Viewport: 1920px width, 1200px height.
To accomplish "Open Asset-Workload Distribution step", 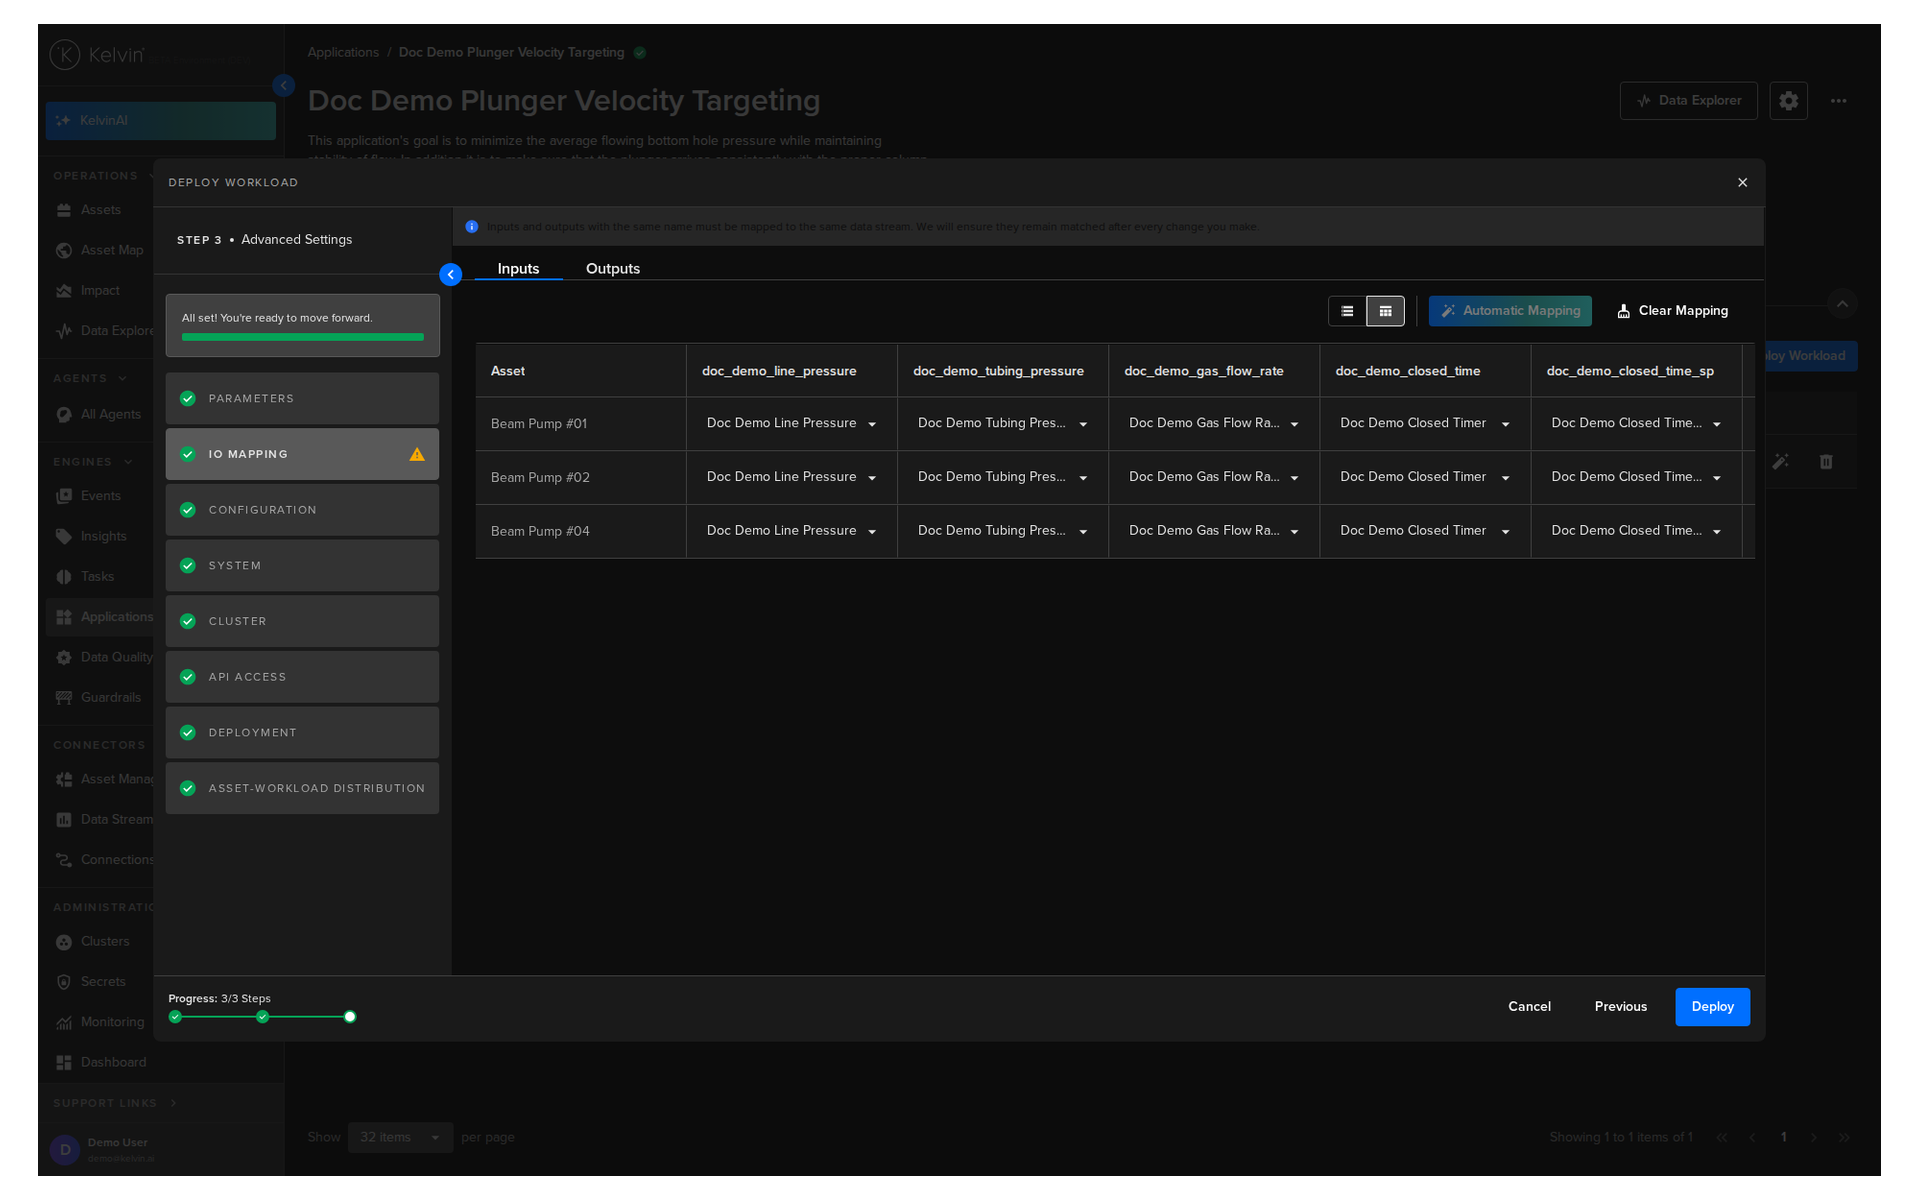I will pos(302,788).
